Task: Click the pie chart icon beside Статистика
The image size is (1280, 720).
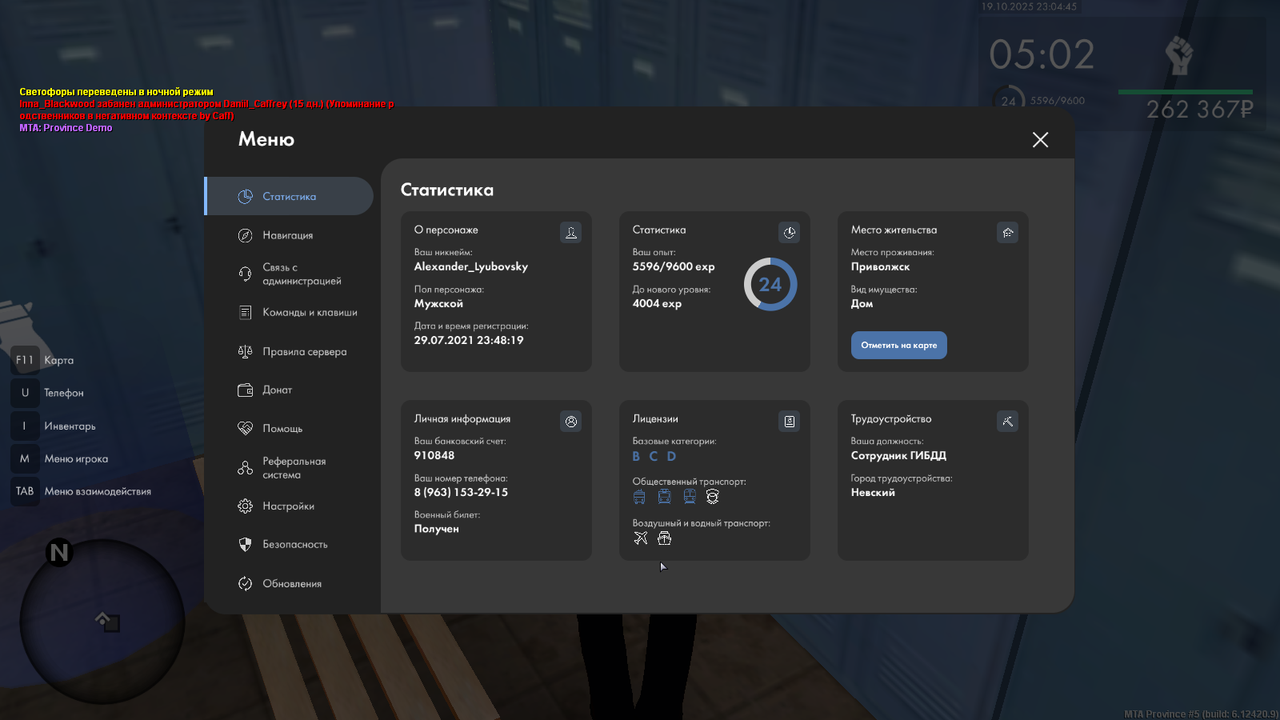Action: (245, 196)
